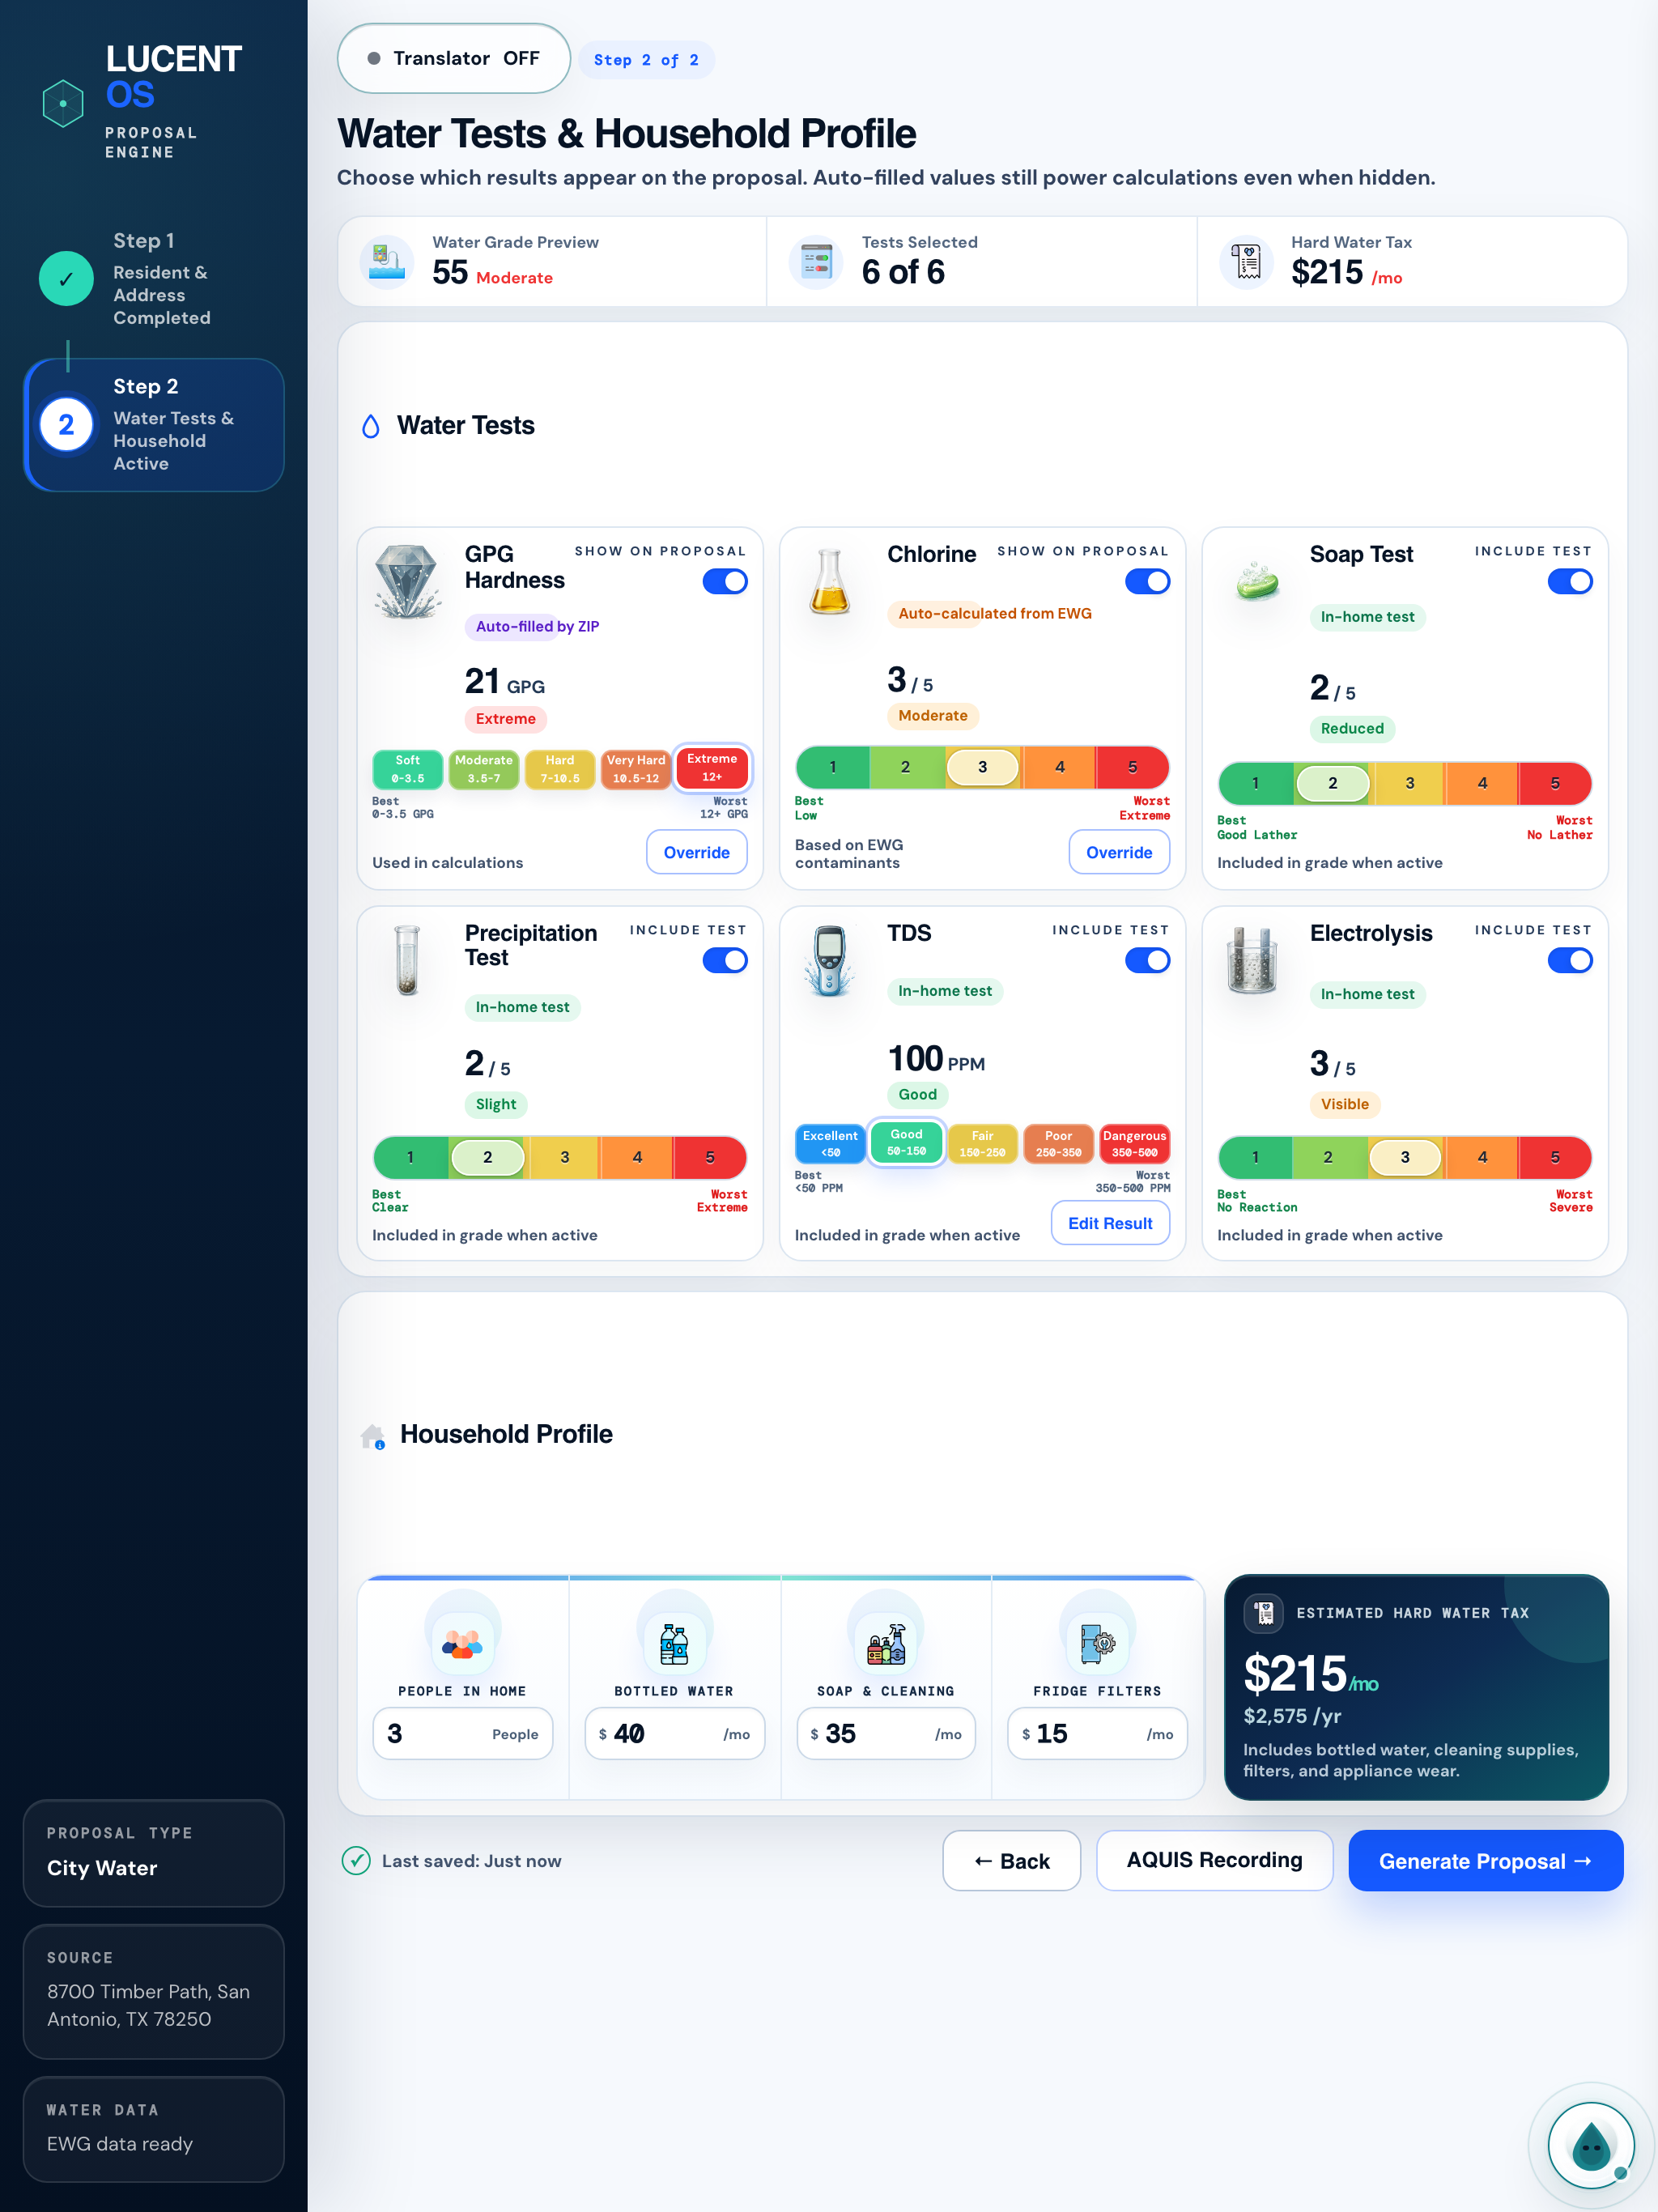Click the GPG Hardness diamond icon
This screenshot has width=1658, height=2212.
coord(407,582)
